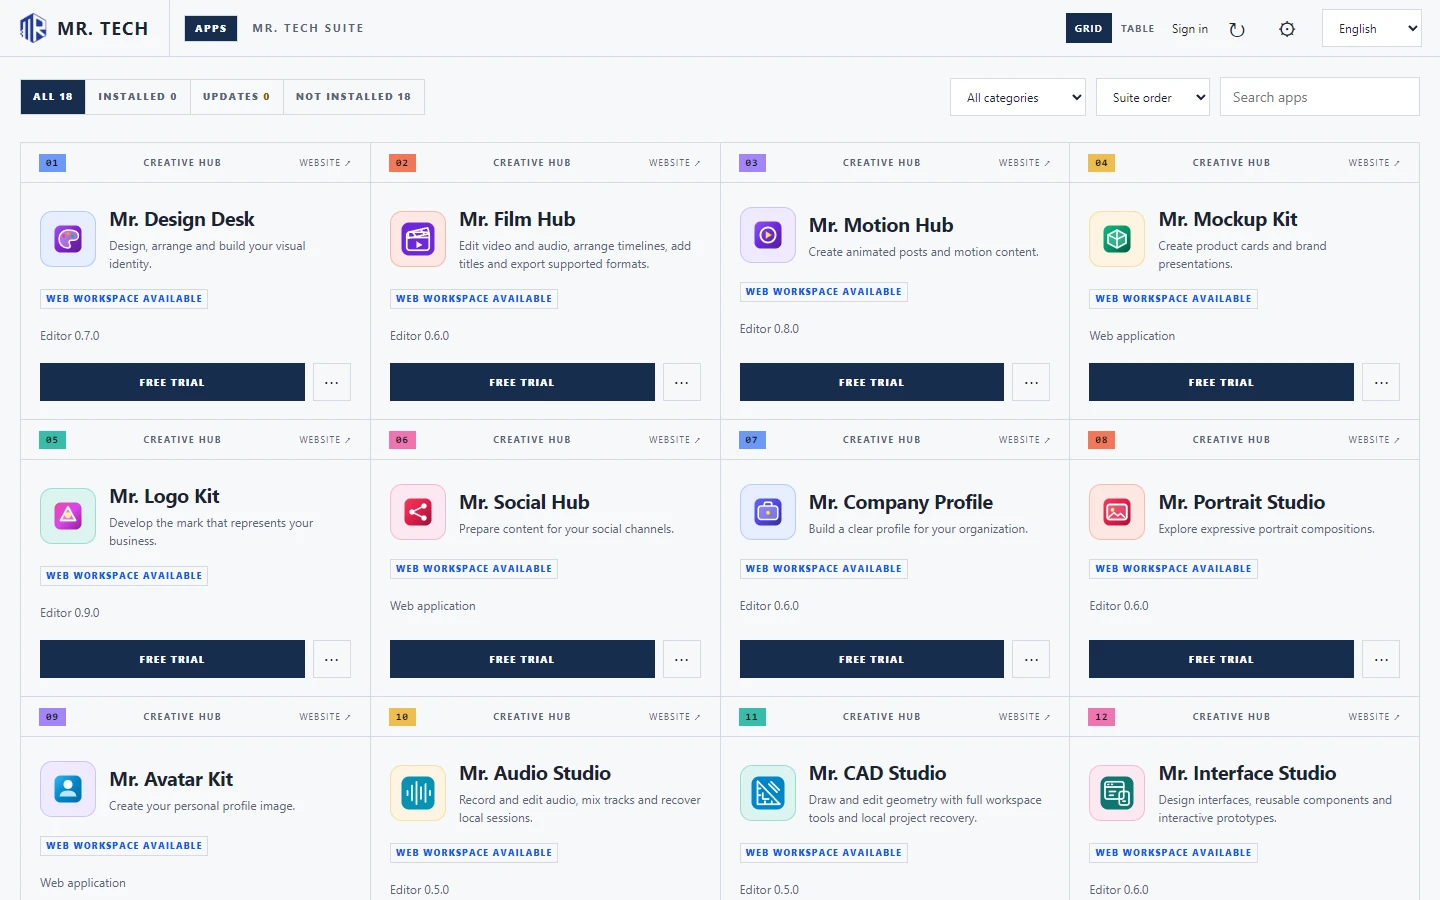Screen dimensions: 1440x900
Task: Select the Not Installed 18 tab
Action: pos(354,97)
